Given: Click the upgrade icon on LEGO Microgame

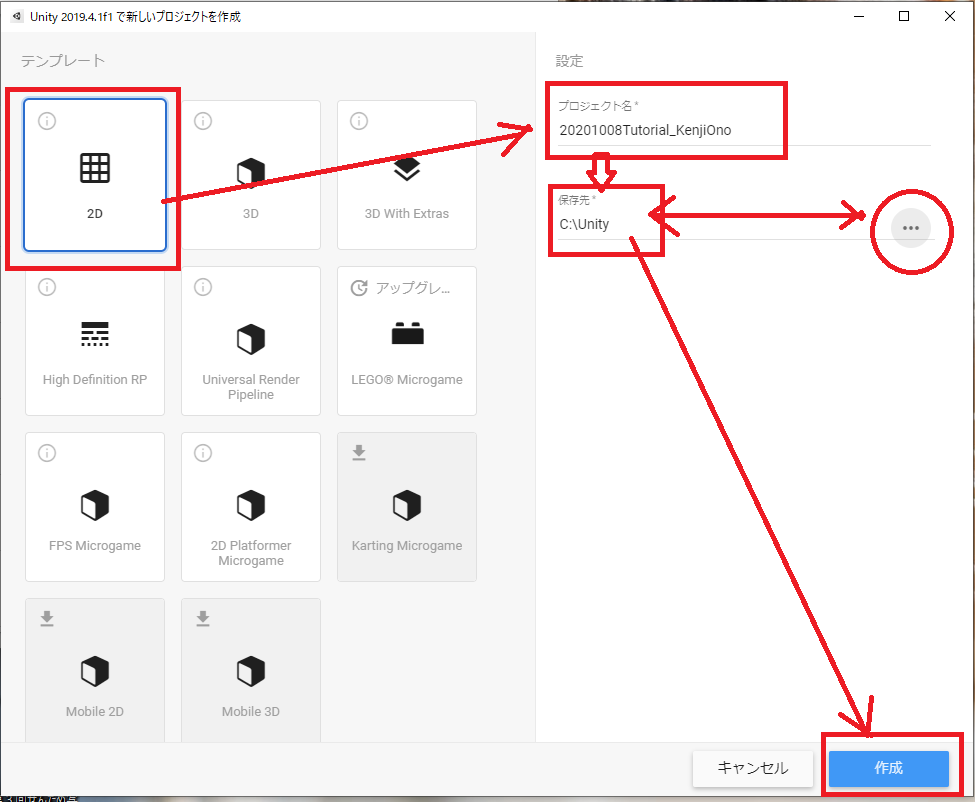Looking at the screenshot, I should point(359,288).
